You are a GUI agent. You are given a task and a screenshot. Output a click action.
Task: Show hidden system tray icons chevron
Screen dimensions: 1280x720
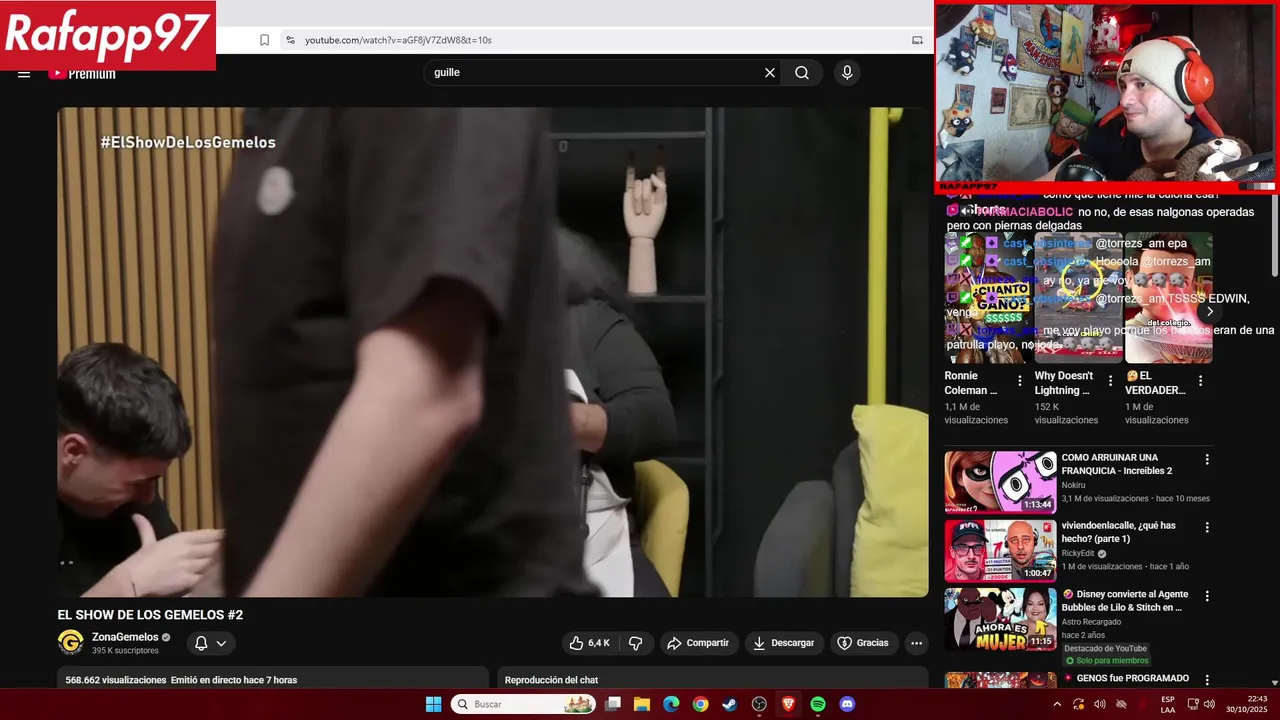pos(1057,704)
